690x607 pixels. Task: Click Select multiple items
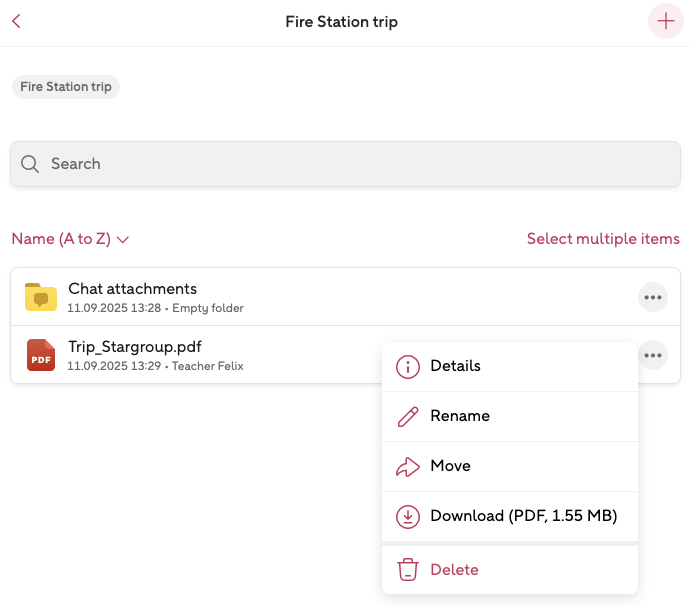(603, 239)
